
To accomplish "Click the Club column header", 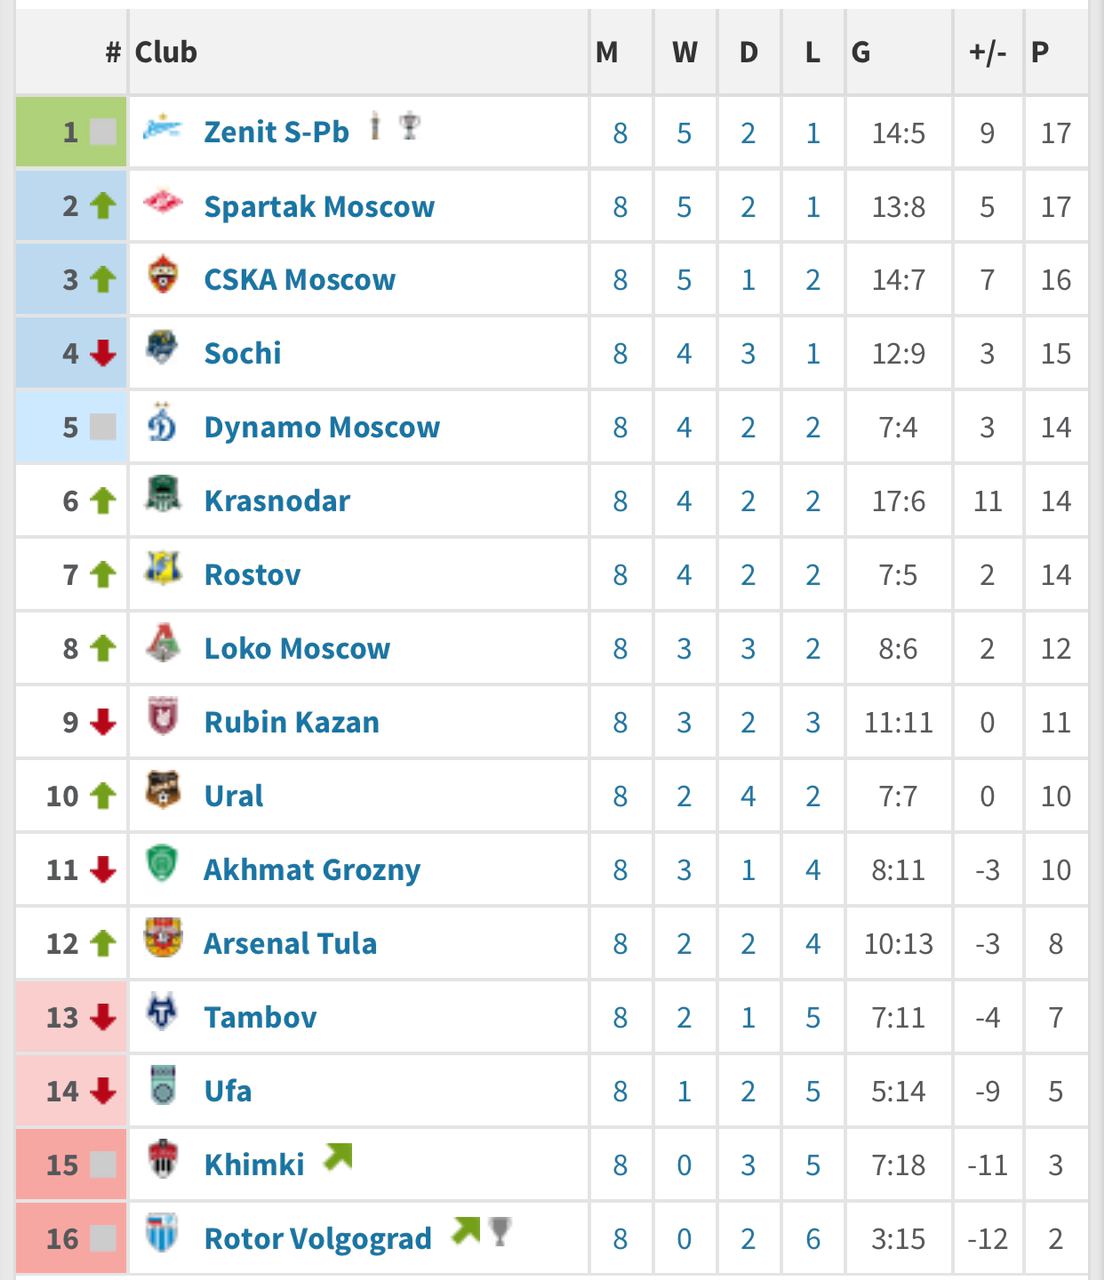I will 166,52.
